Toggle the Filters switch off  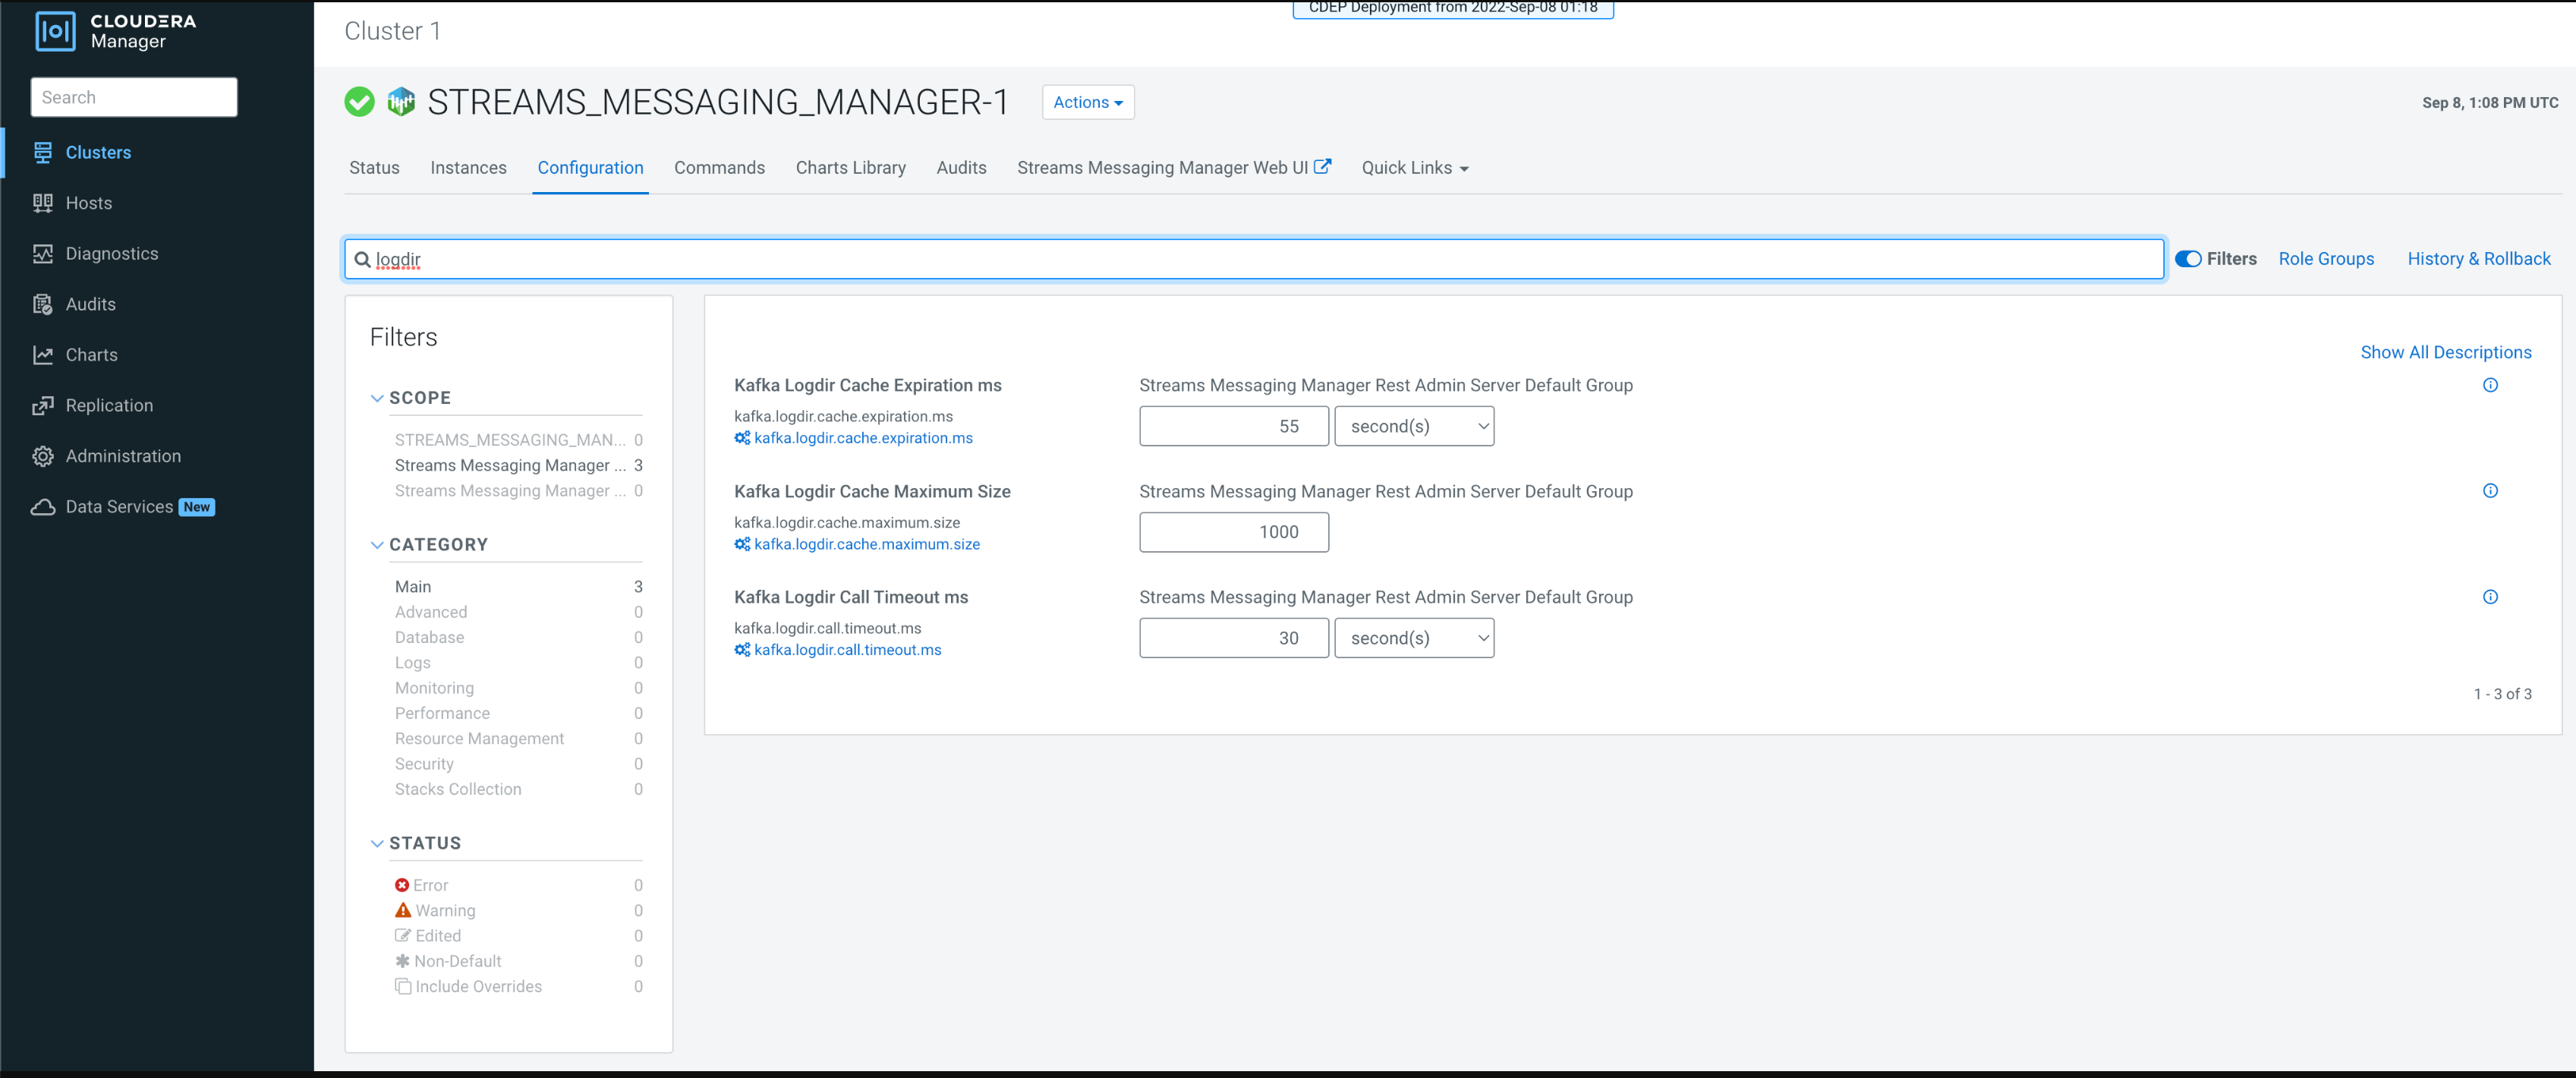point(2188,259)
